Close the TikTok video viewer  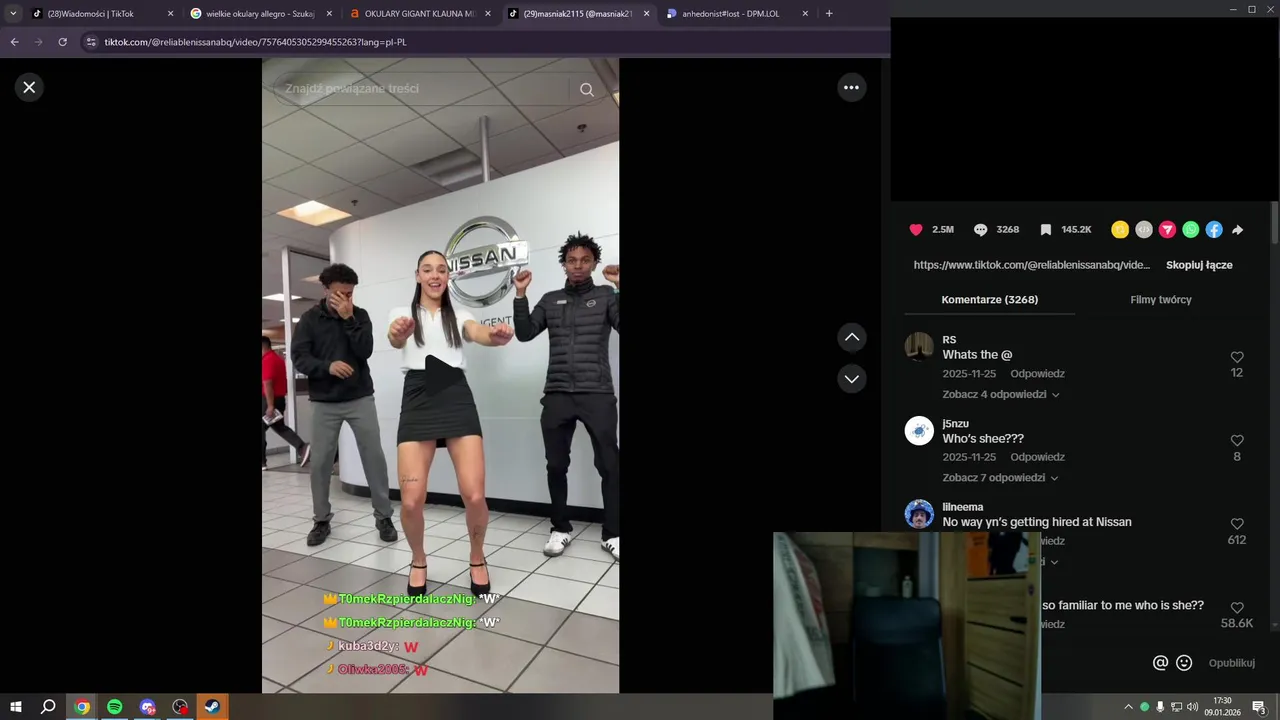tap(29, 87)
